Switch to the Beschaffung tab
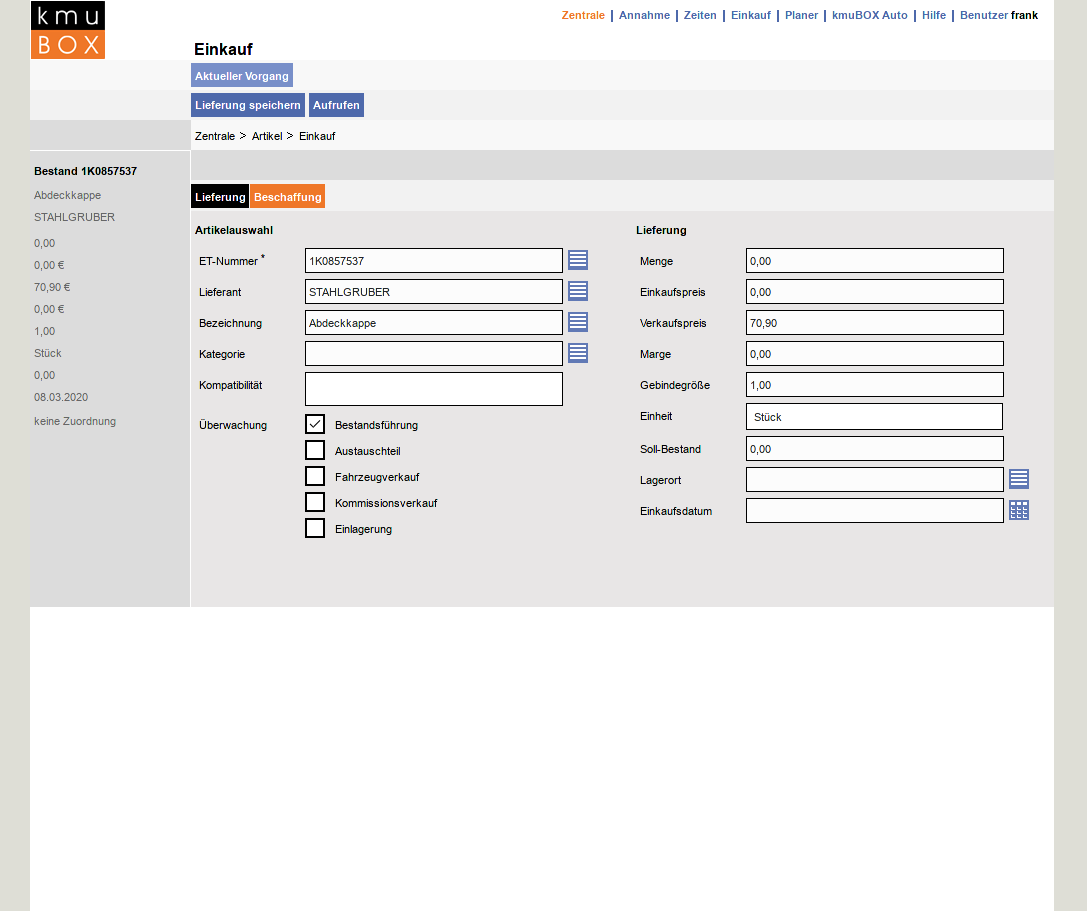Image resolution: width=1087 pixels, height=911 pixels. pyautogui.click(x=287, y=197)
